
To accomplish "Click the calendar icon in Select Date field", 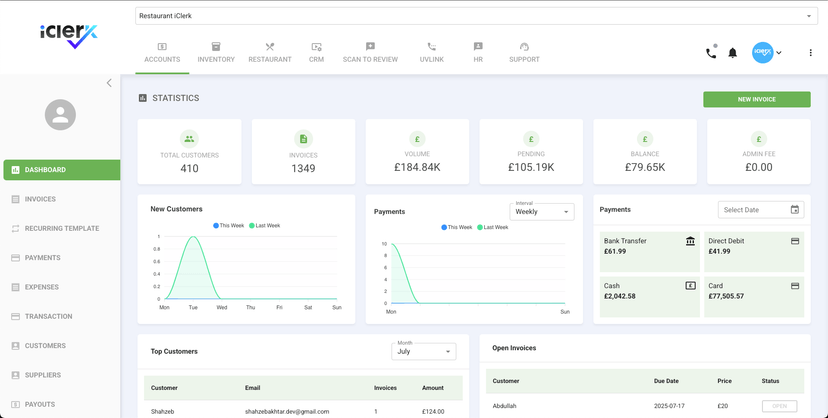I will point(795,210).
